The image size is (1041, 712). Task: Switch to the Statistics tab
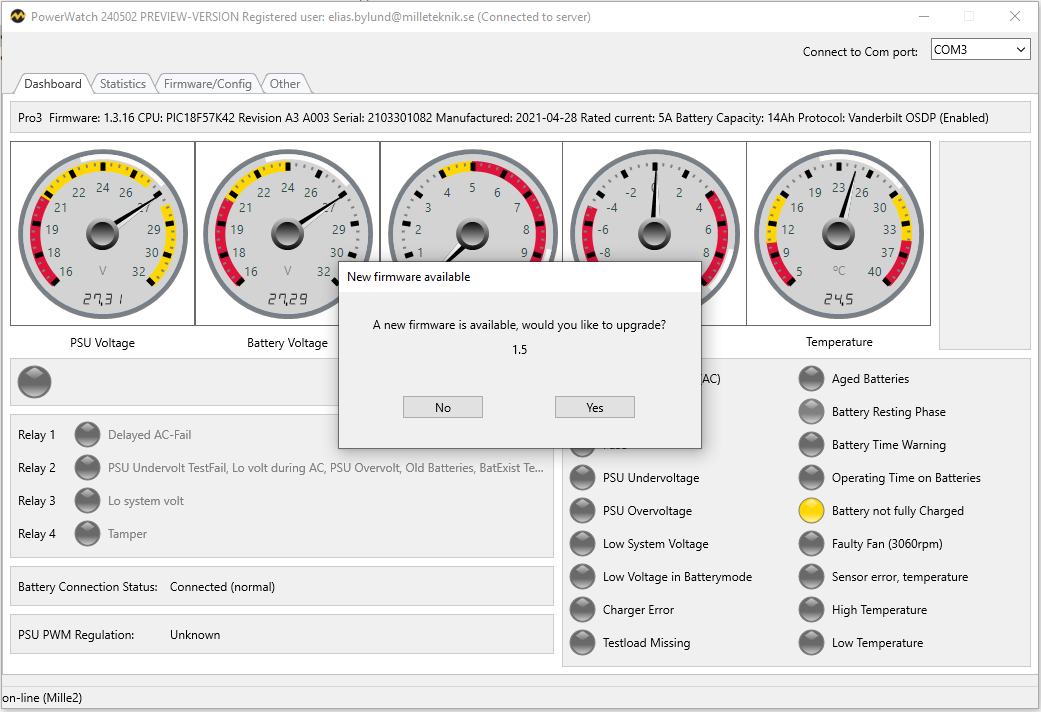123,84
